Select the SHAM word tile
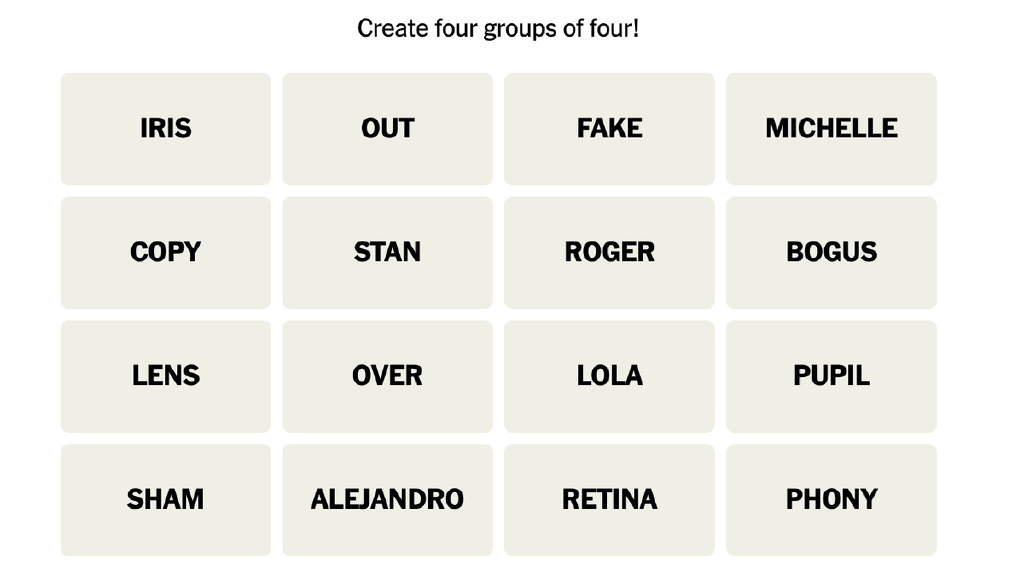 165,499
